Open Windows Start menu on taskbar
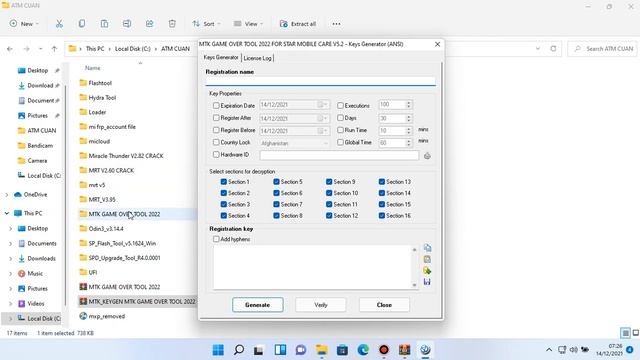The width and height of the screenshot is (640, 360). [x=218, y=350]
